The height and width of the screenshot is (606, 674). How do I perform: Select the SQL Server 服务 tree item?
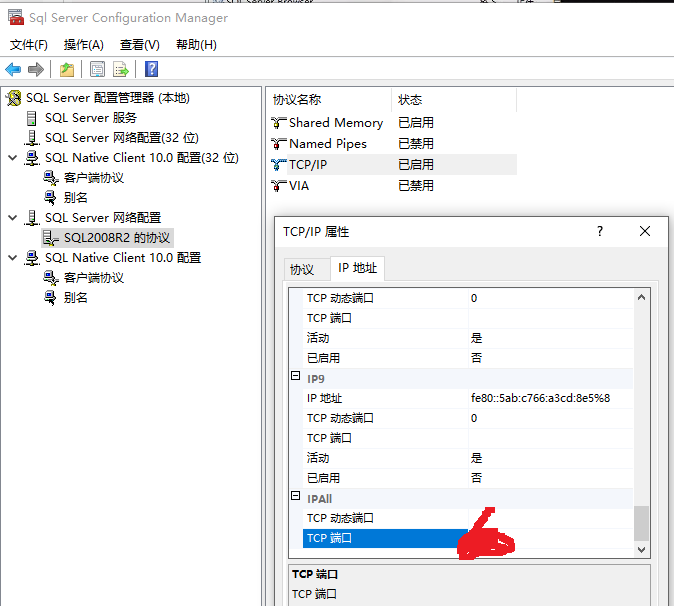tap(91, 118)
